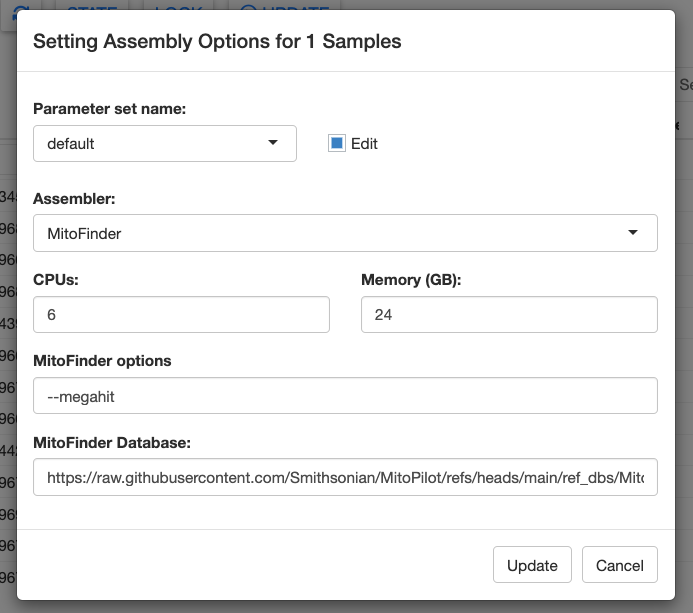Screen dimensions: 693x613
Task: Focus the CPUs input field
Action: (181, 314)
